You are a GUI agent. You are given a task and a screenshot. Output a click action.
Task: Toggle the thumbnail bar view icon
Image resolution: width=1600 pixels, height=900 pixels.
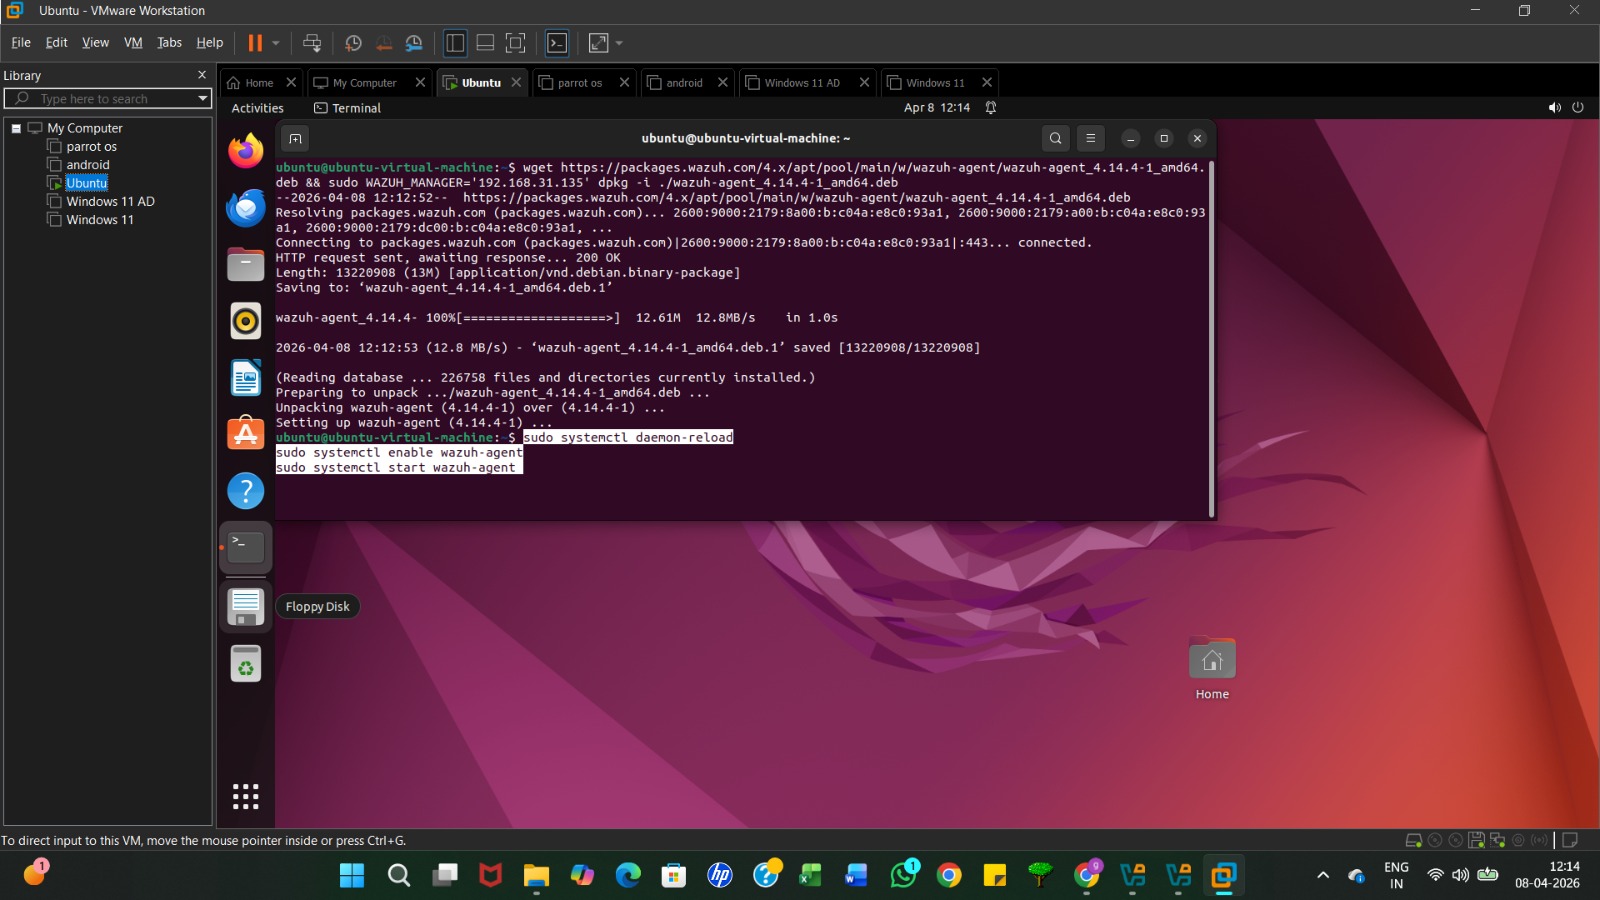pos(485,43)
